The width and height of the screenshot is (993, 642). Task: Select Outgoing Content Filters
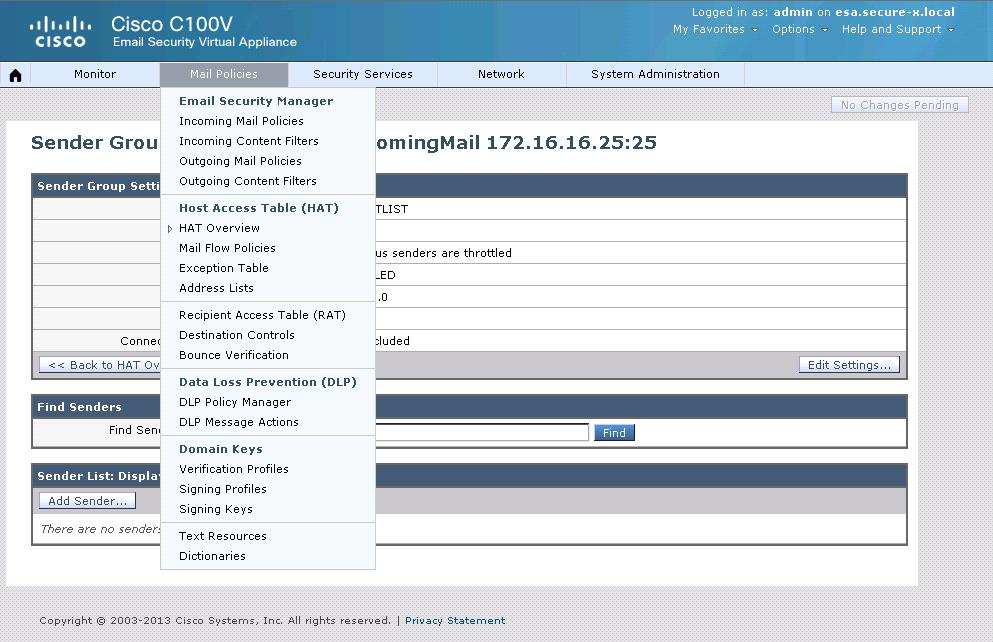coord(248,181)
